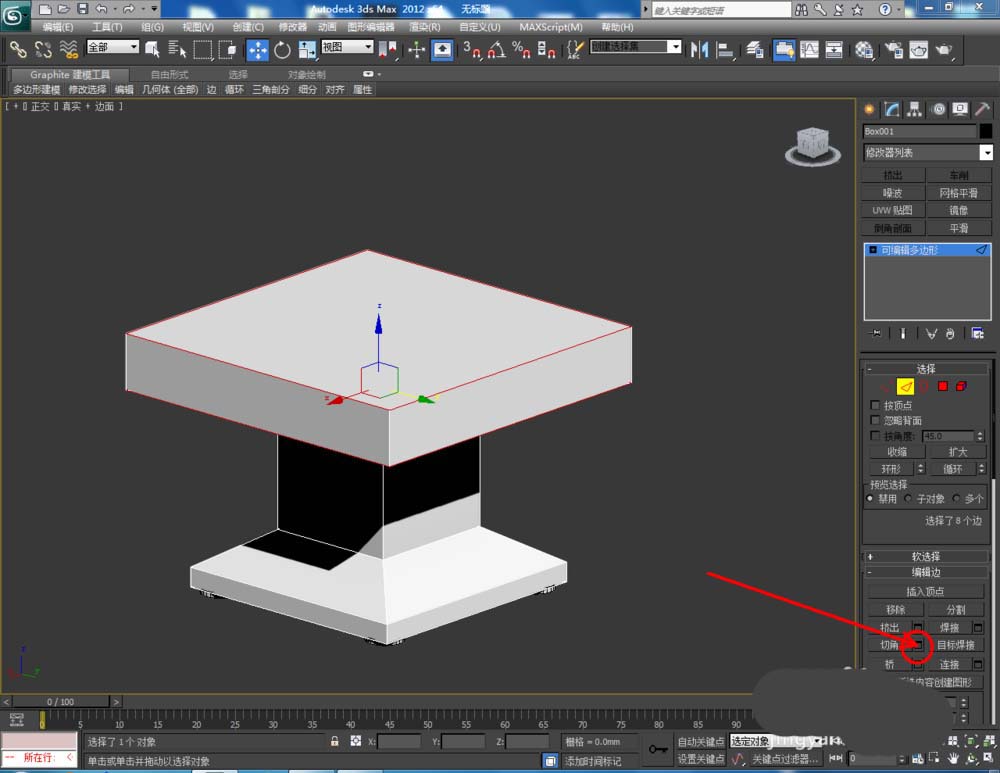Click the 插入顶点 button
The height and width of the screenshot is (773, 1000).
pos(925,591)
